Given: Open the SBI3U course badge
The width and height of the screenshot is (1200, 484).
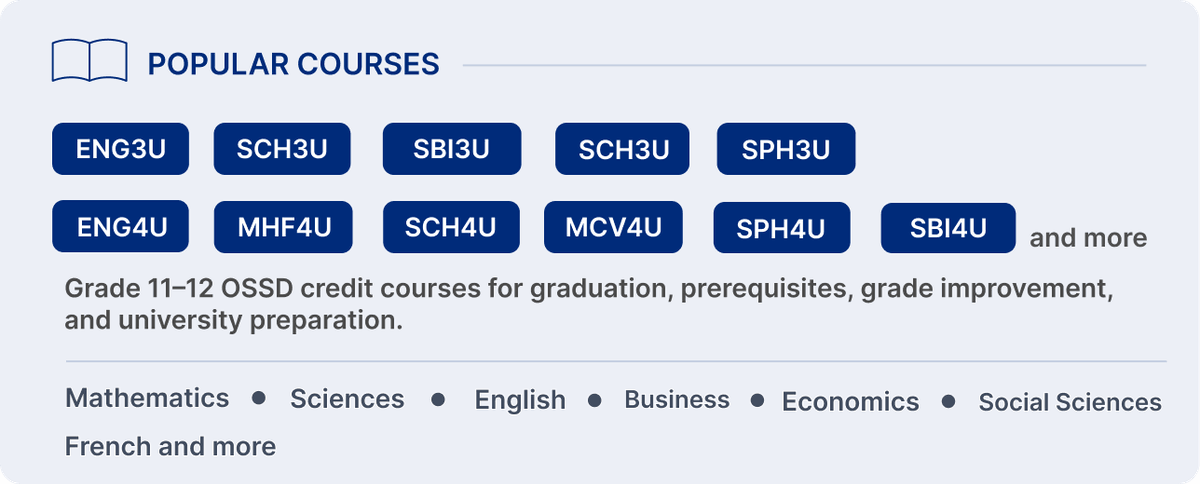Looking at the screenshot, I should (452, 149).
